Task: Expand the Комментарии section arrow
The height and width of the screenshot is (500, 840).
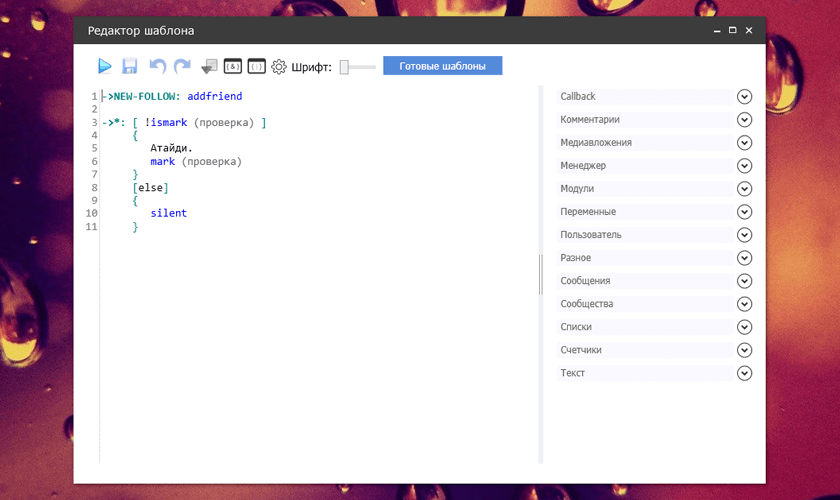Action: tap(744, 120)
